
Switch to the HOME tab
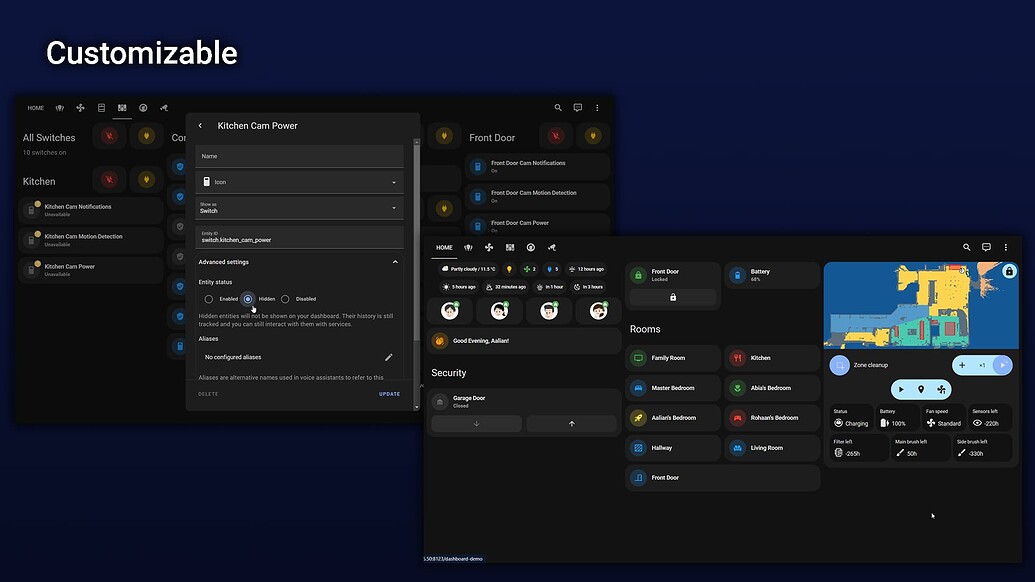(444, 247)
